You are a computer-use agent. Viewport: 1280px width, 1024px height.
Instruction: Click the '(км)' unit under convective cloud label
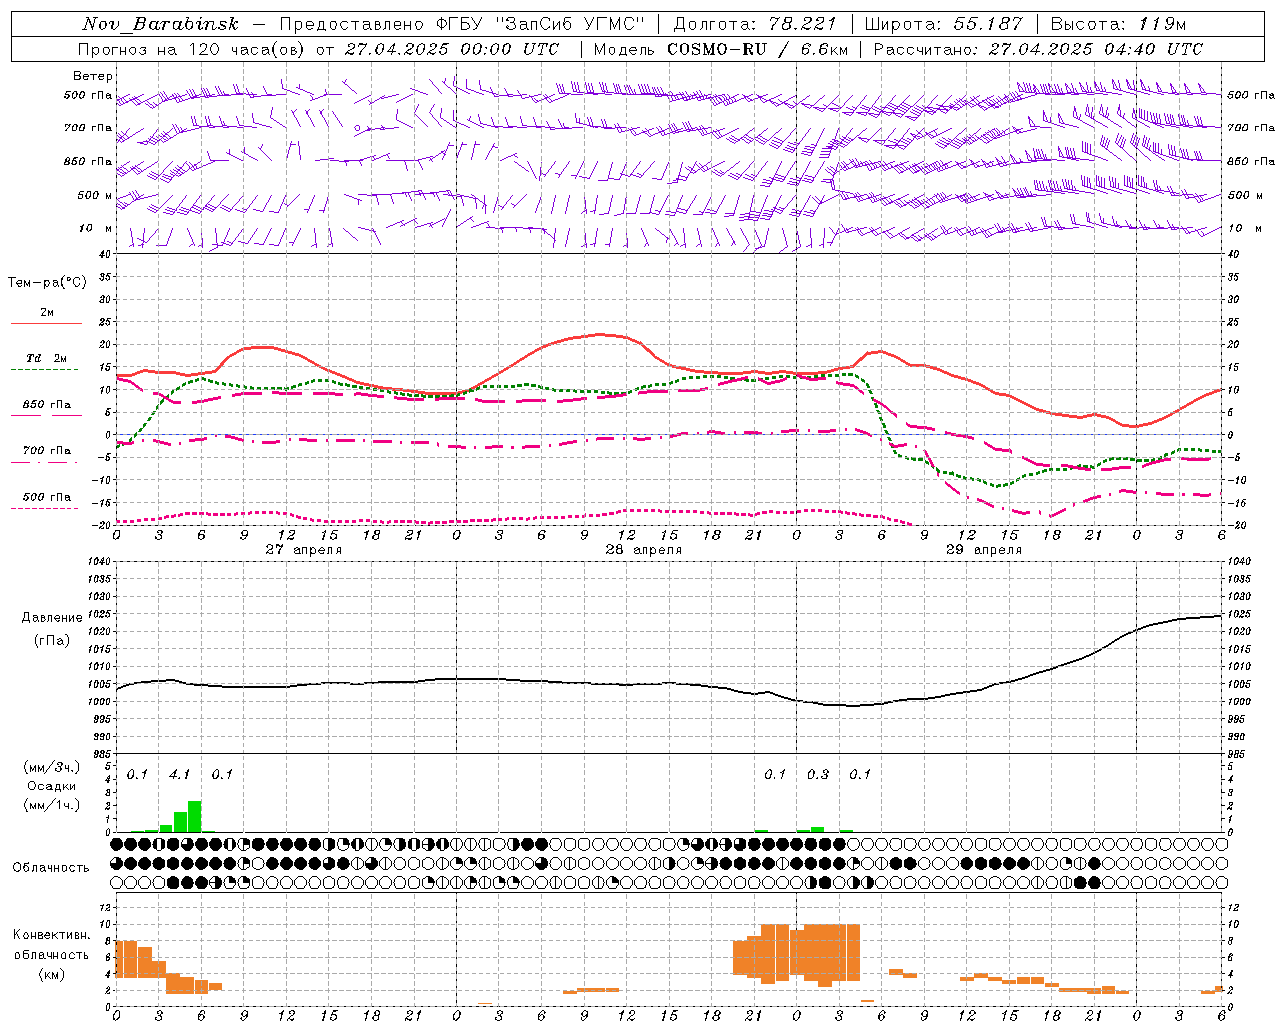pyautogui.click(x=52, y=974)
